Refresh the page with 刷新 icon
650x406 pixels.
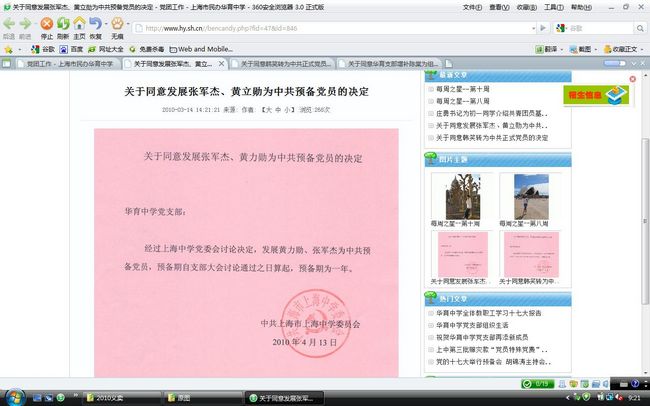pos(63,24)
